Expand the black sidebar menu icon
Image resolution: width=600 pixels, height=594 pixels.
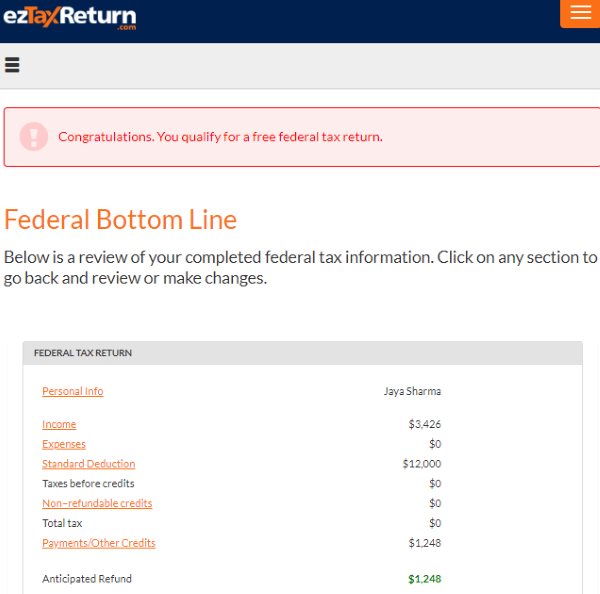coord(12,66)
